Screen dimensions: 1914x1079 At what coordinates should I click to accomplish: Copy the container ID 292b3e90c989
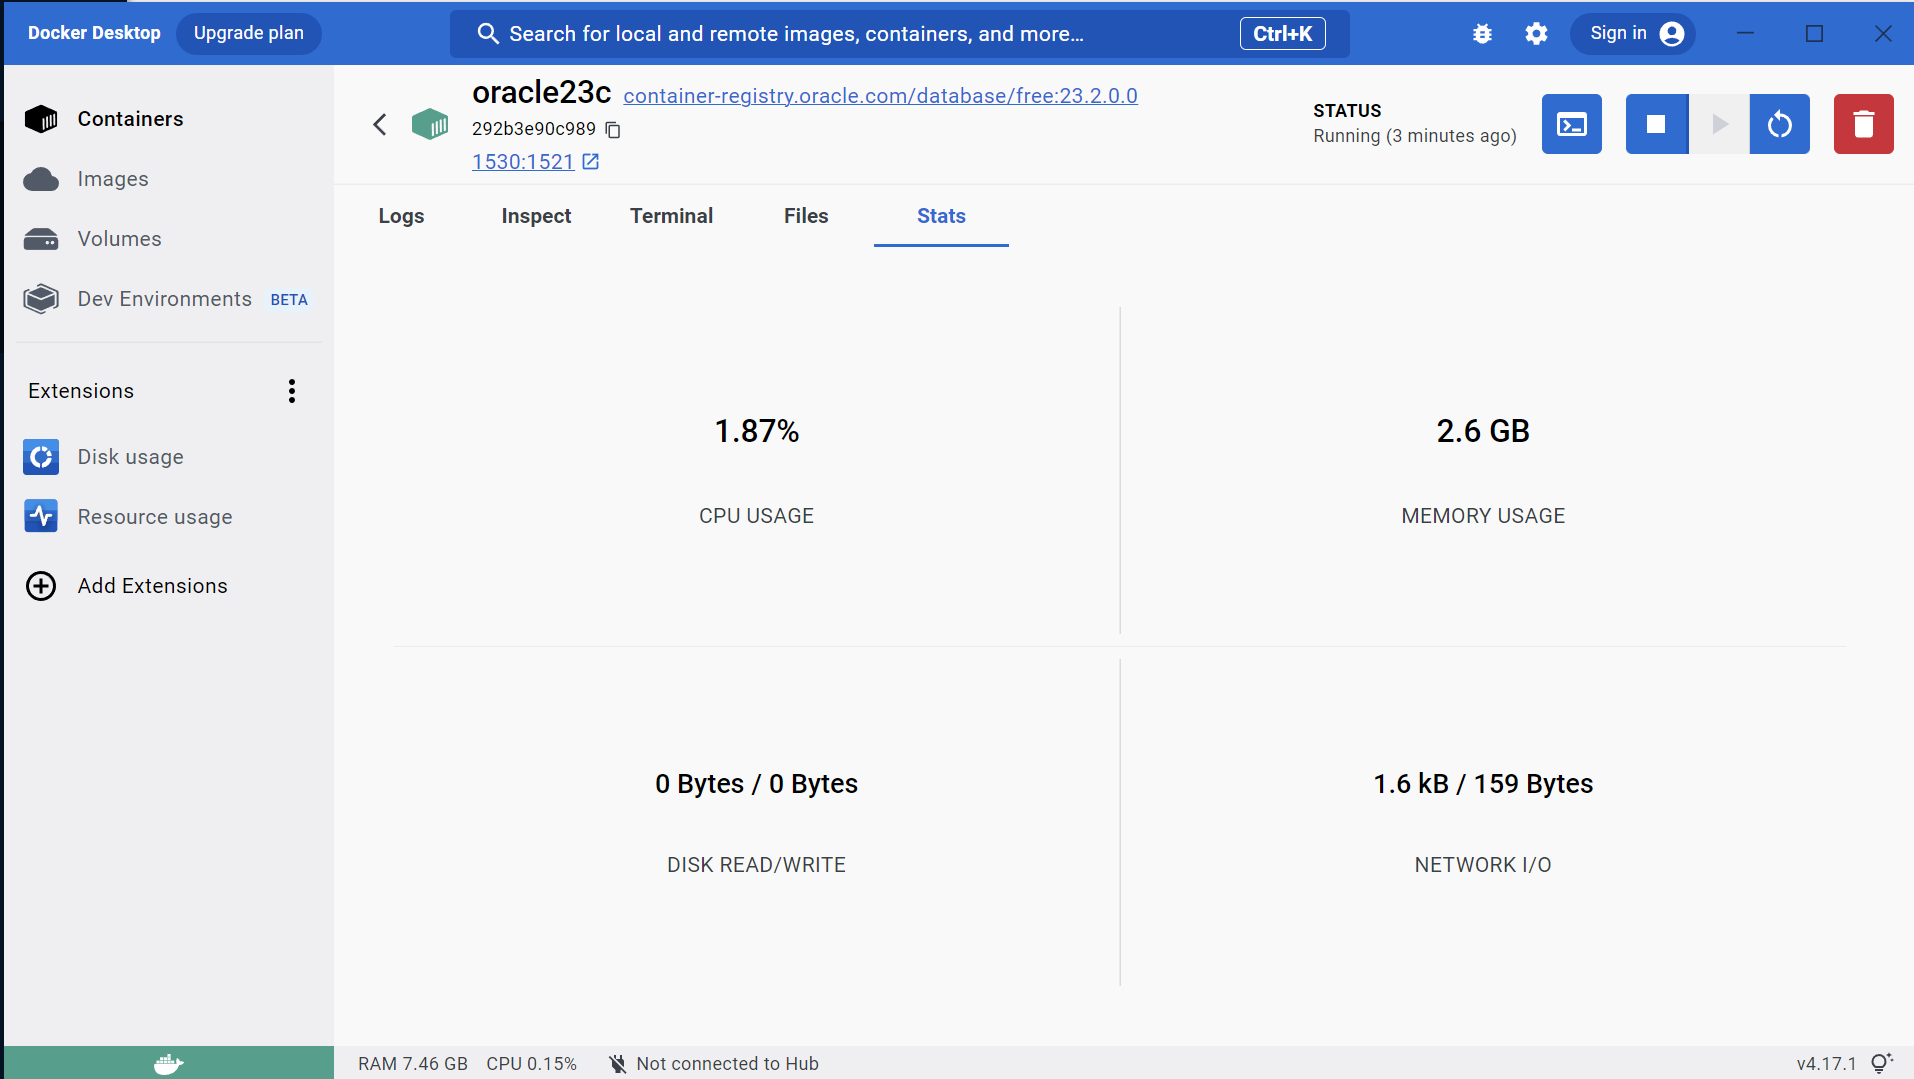pos(613,130)
